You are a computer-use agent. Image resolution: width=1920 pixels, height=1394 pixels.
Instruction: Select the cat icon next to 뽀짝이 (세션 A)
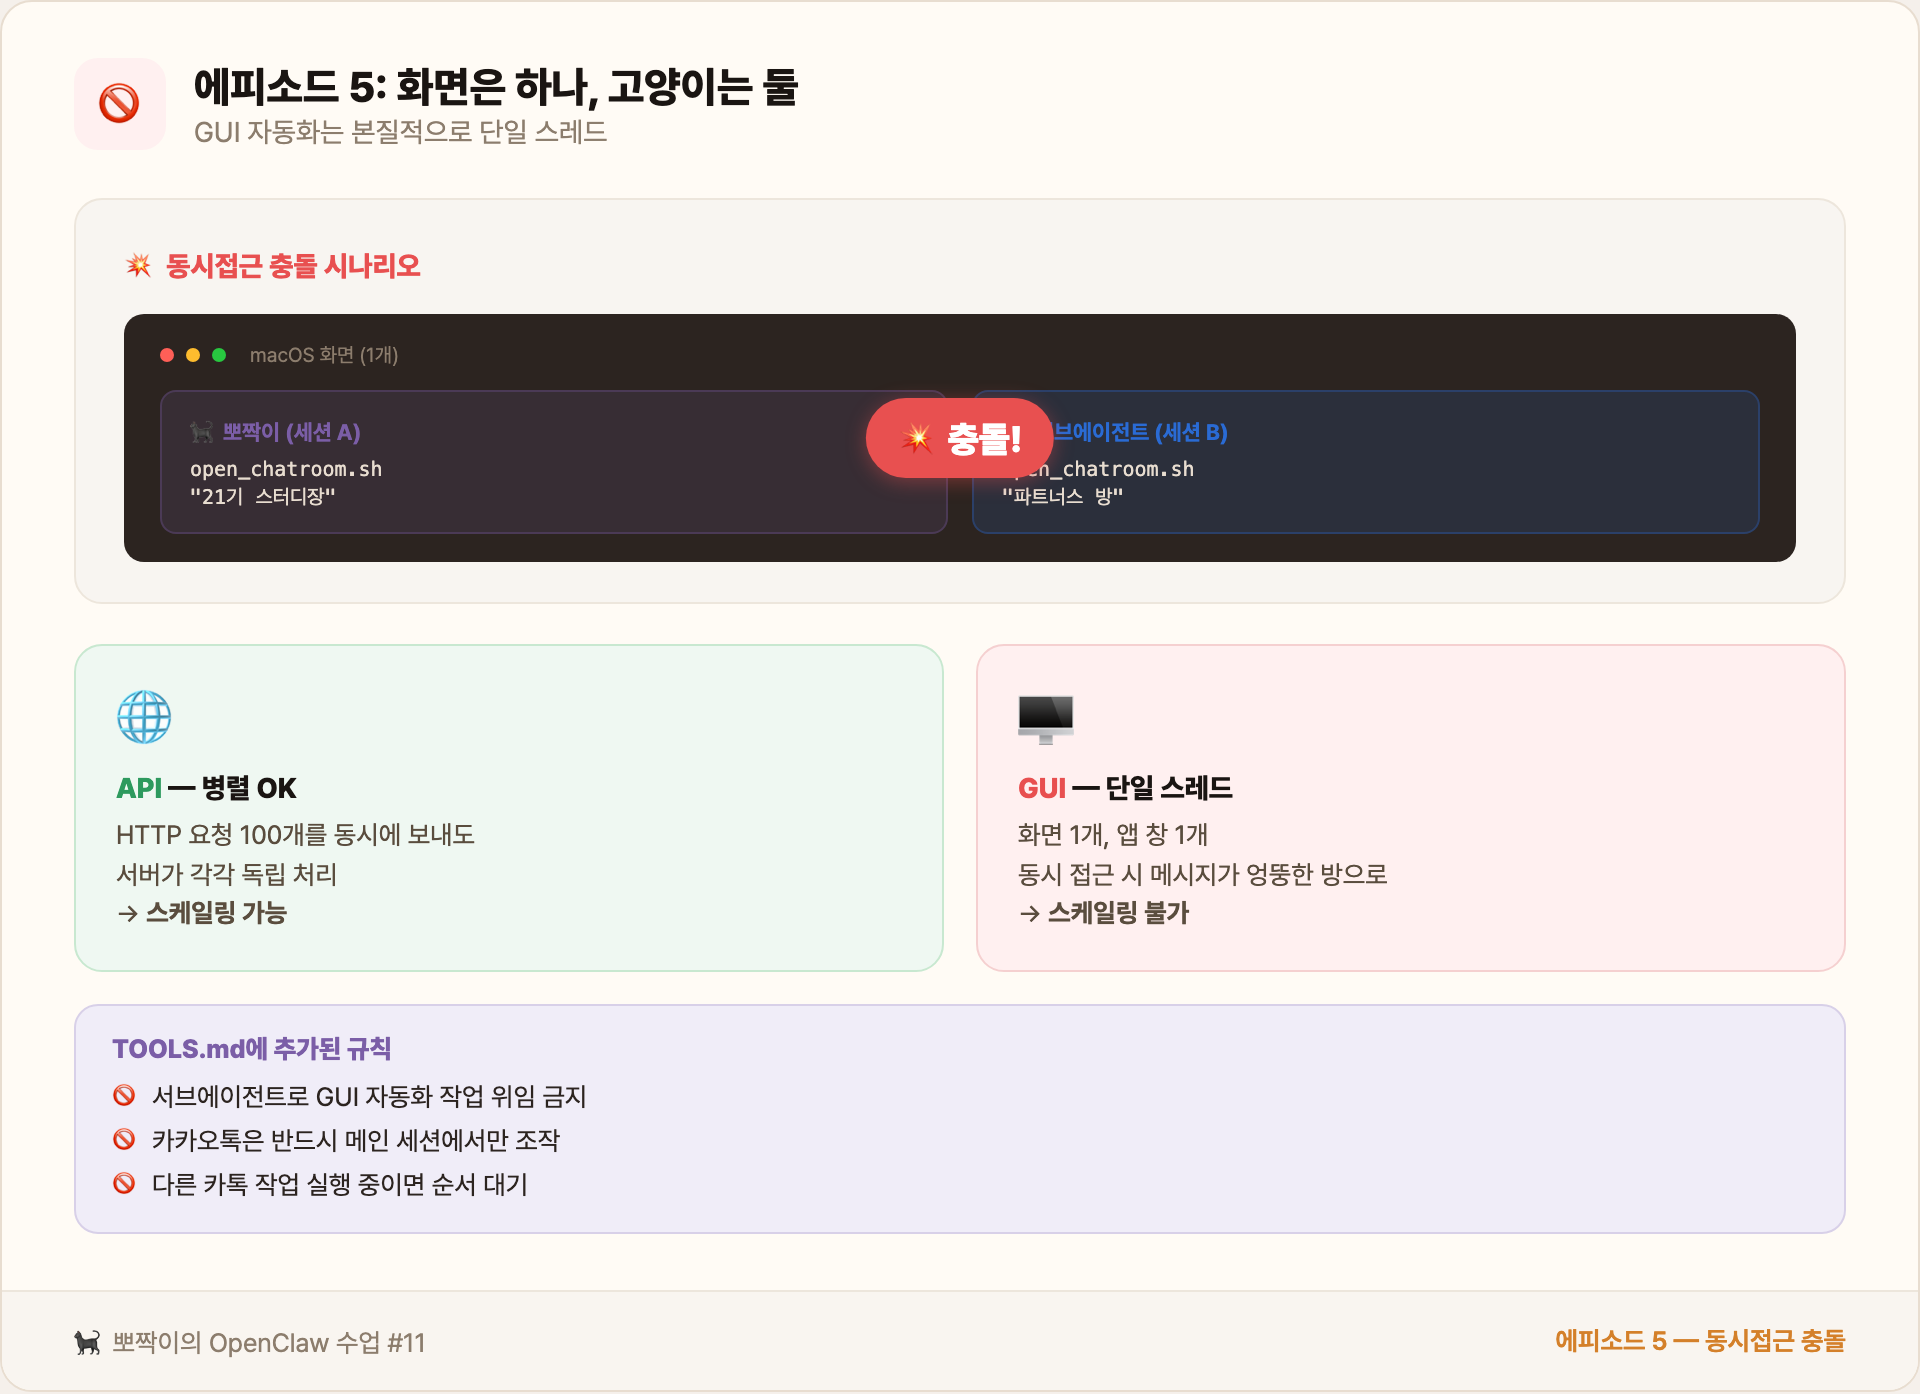[201, 432]
